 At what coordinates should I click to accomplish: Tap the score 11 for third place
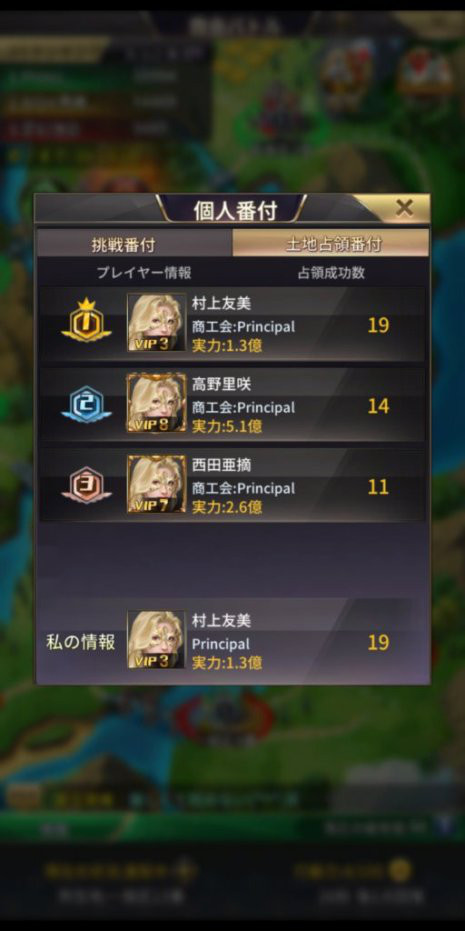click(378, 487)
